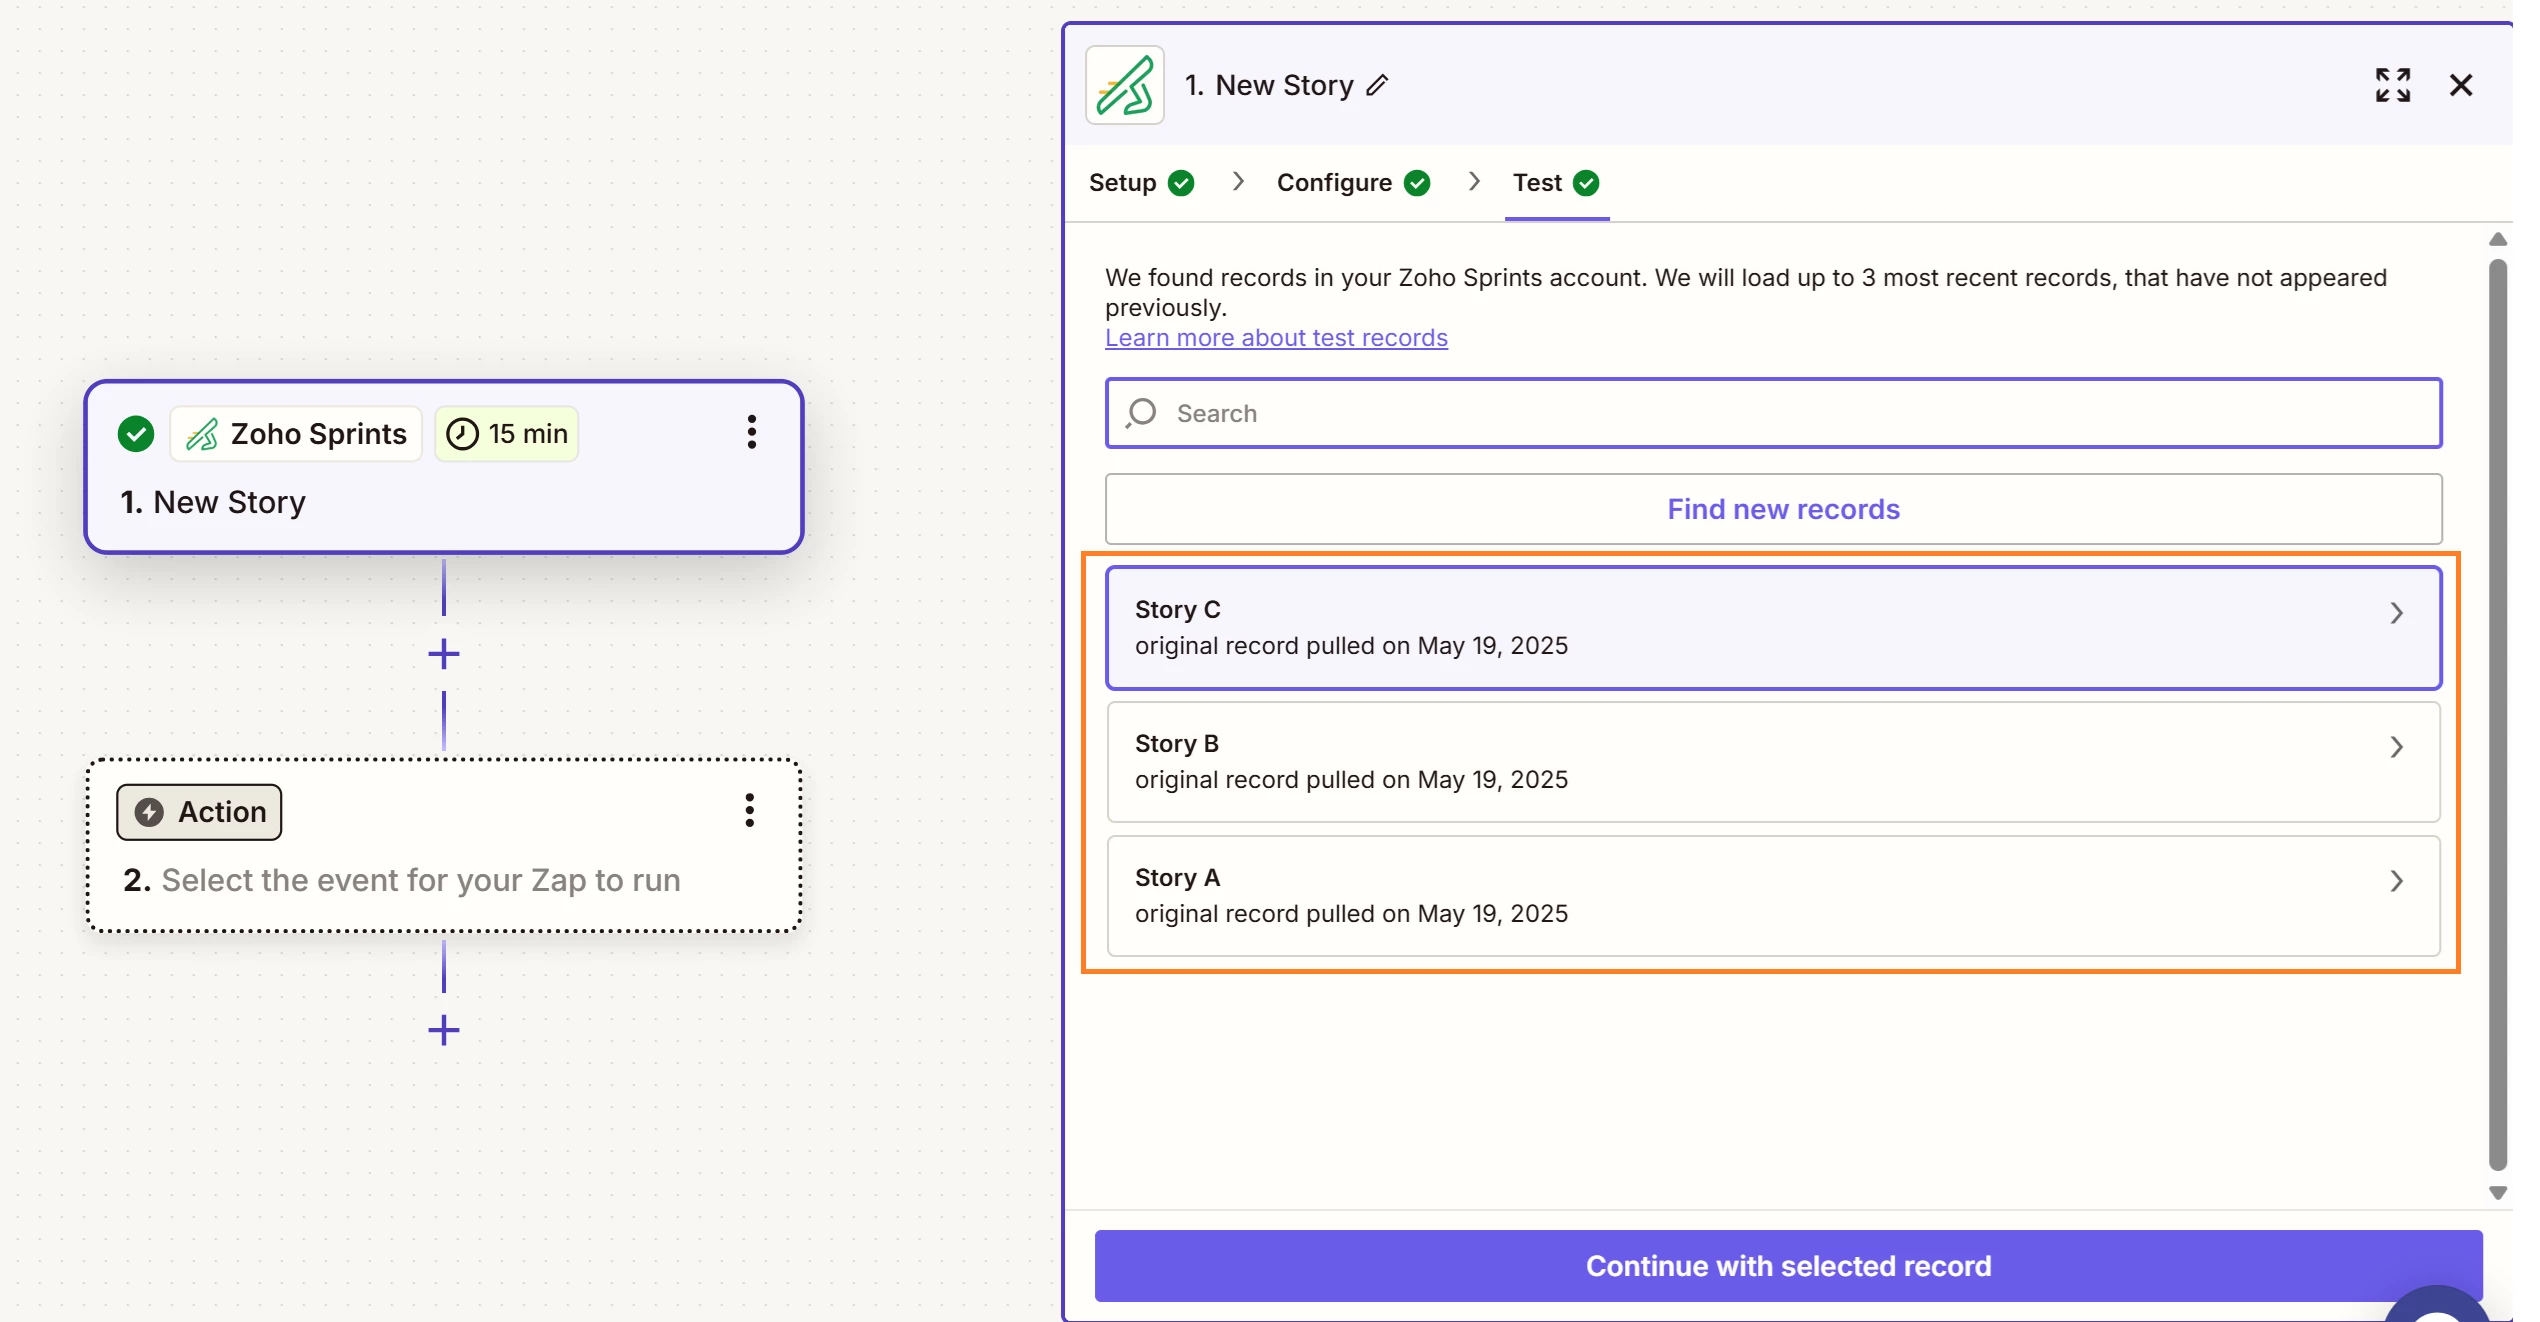Click the Zoho Sprints logo in the panel header
The width and height of the screenshot is (2540, 1322).
point(1125,86)
